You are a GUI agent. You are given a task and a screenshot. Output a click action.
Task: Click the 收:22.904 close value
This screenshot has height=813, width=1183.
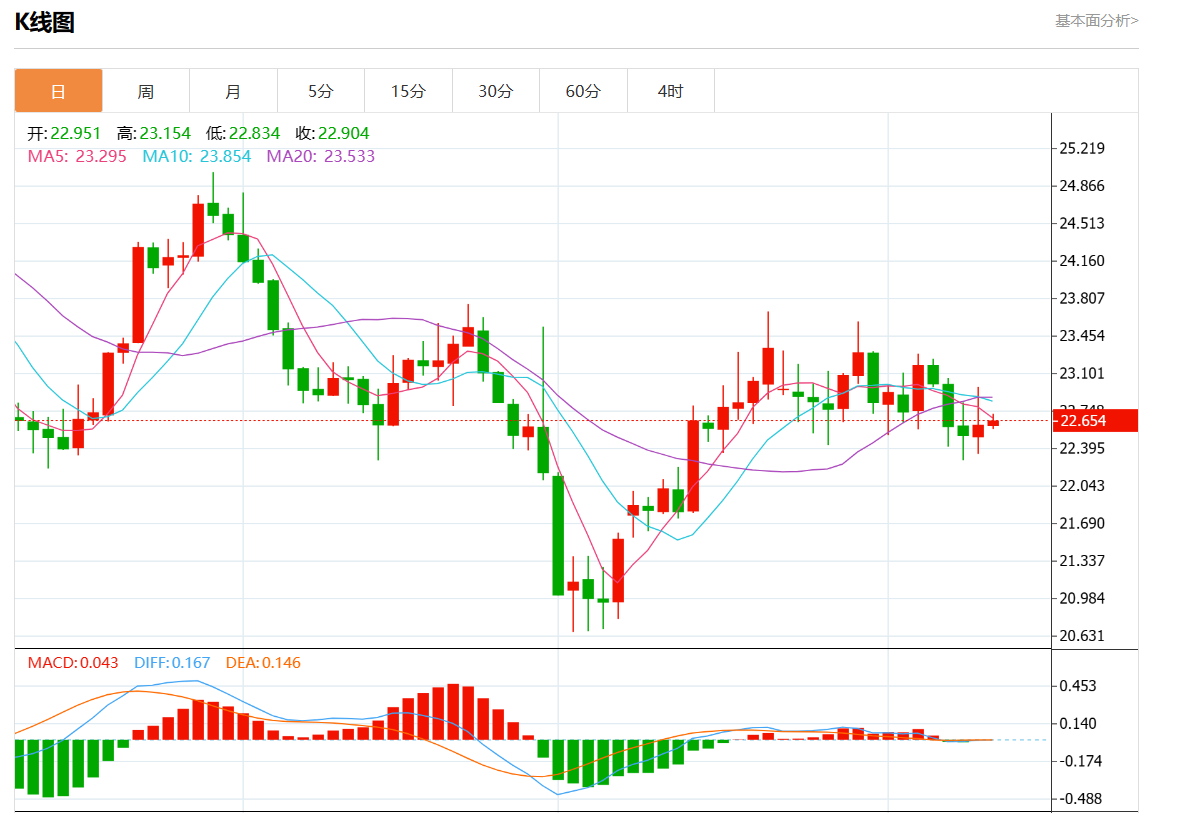(x=332, y=133)
